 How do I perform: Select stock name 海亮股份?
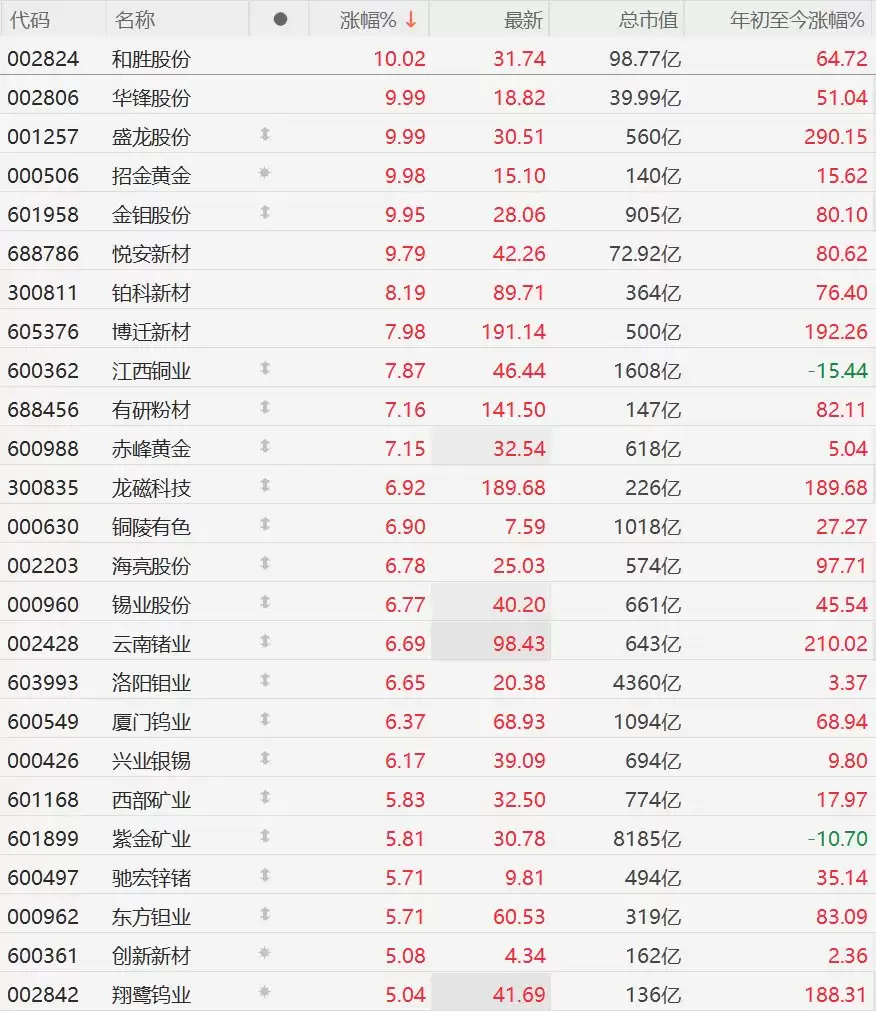151,566
